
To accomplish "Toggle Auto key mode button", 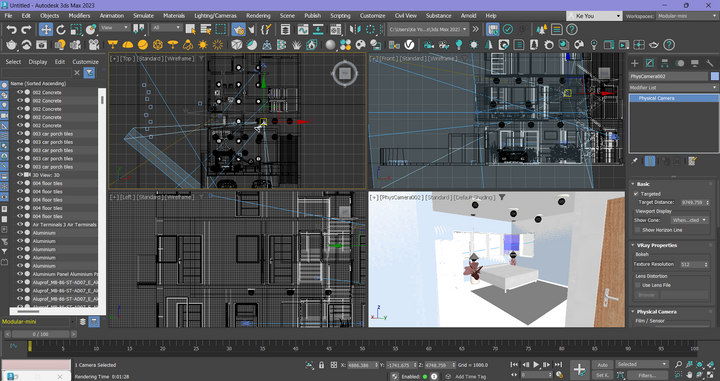I will pyautogui.click(x=602, y=365).
